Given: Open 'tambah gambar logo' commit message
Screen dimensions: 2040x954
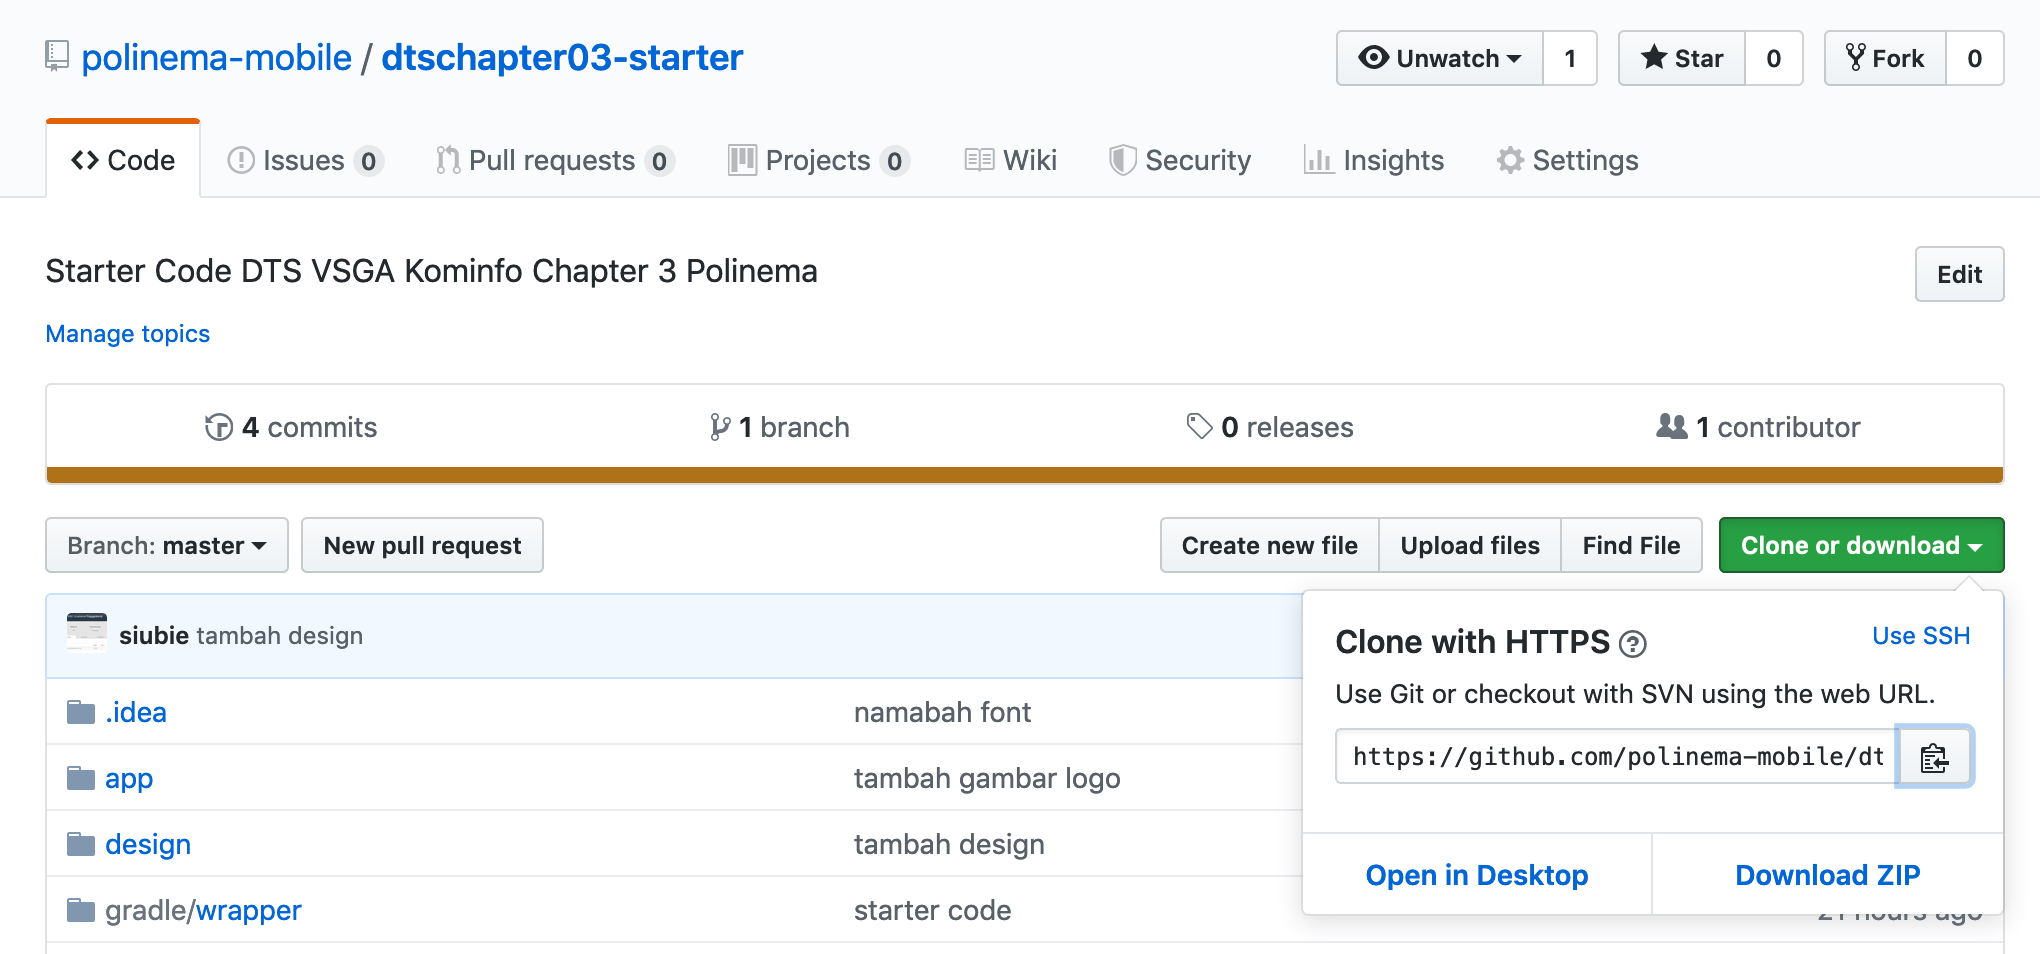Looking at the screenshot, I should 987,779.
